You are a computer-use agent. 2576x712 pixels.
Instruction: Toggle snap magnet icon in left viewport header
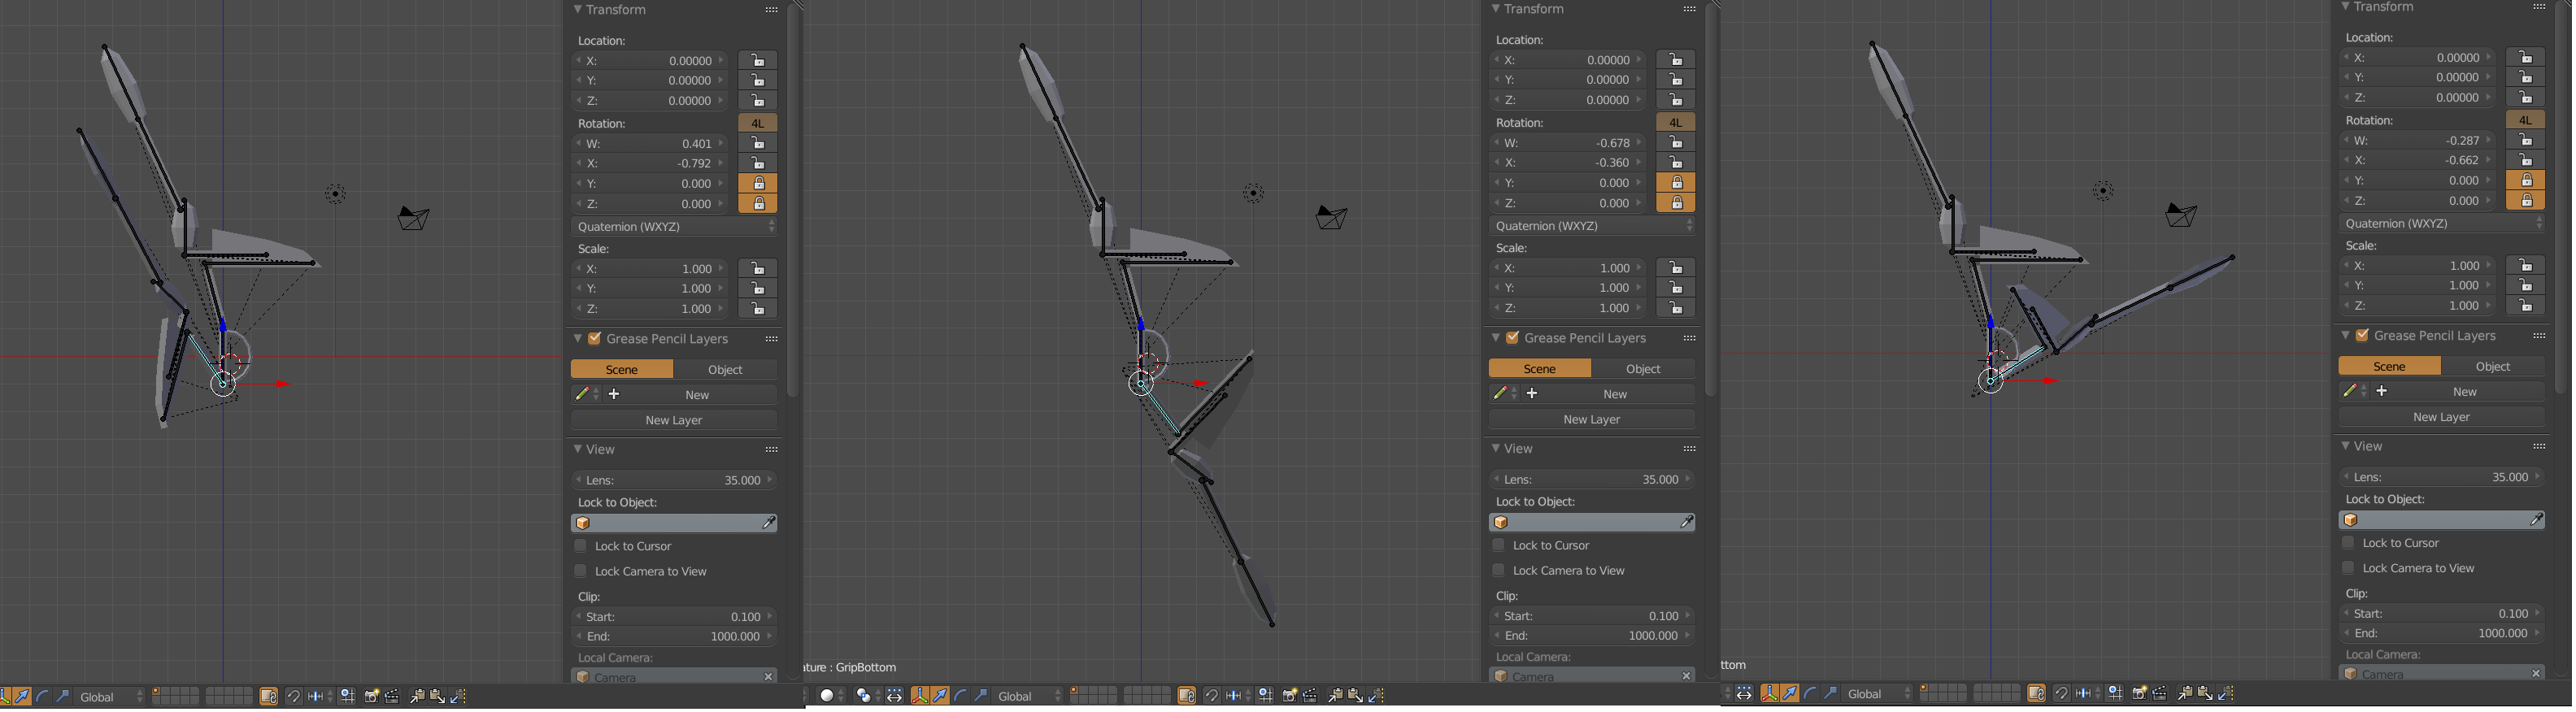coord(294,697)
